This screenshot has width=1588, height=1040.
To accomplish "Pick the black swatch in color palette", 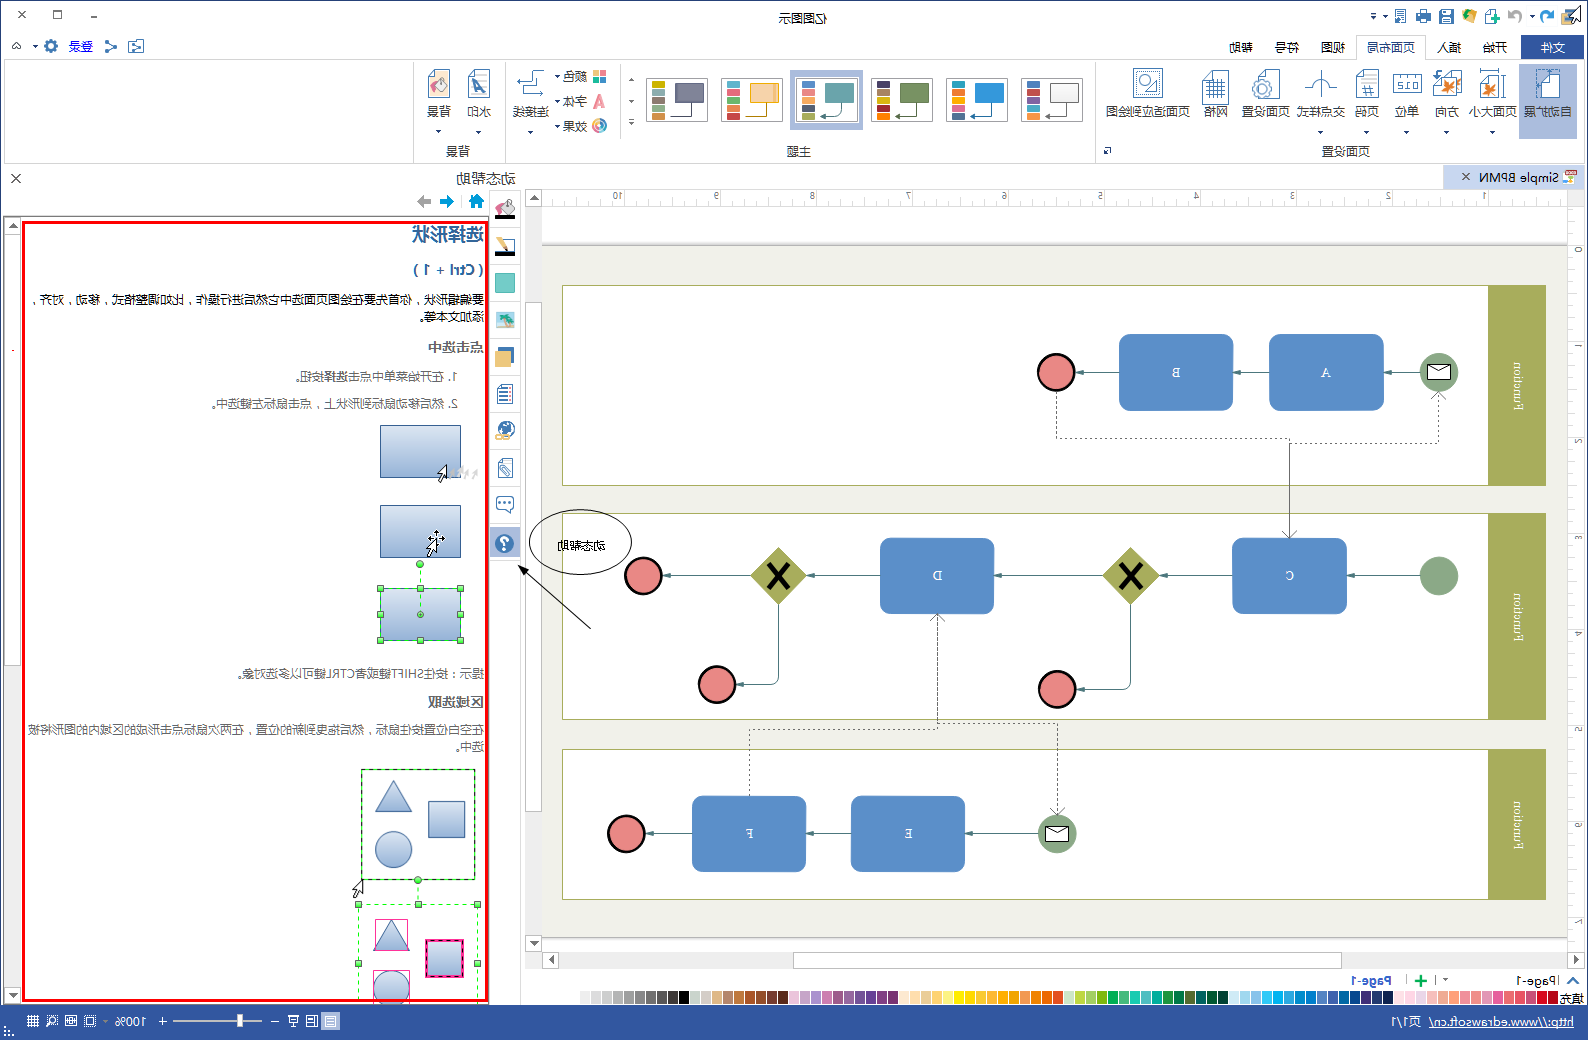I will pyautogui.click(x=684, y=997).
